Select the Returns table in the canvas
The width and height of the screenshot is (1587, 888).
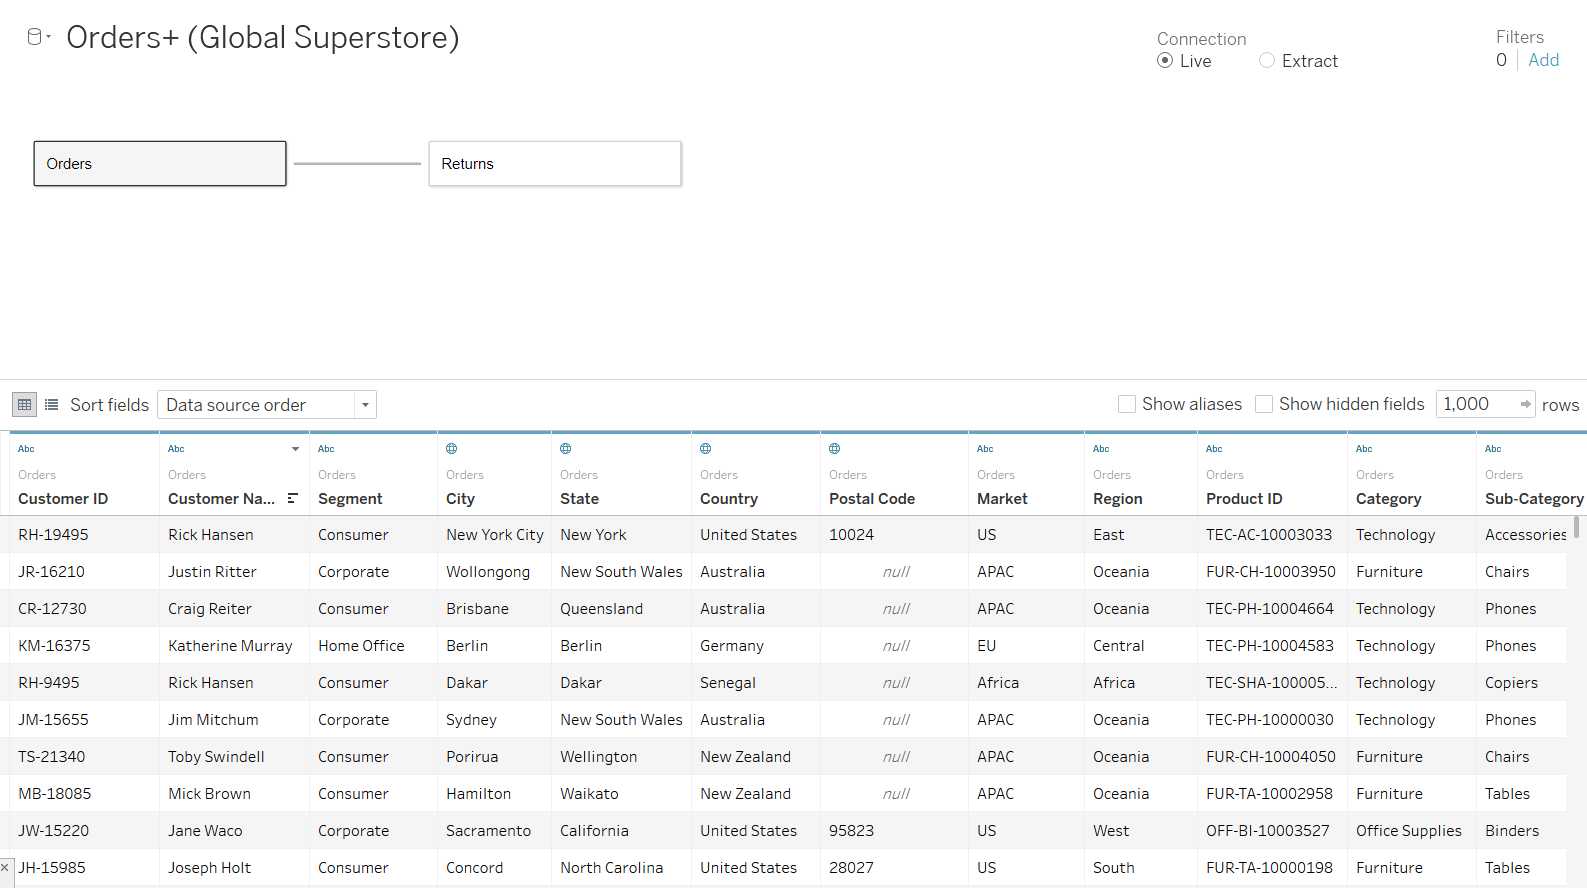click(x=555, y=163)
